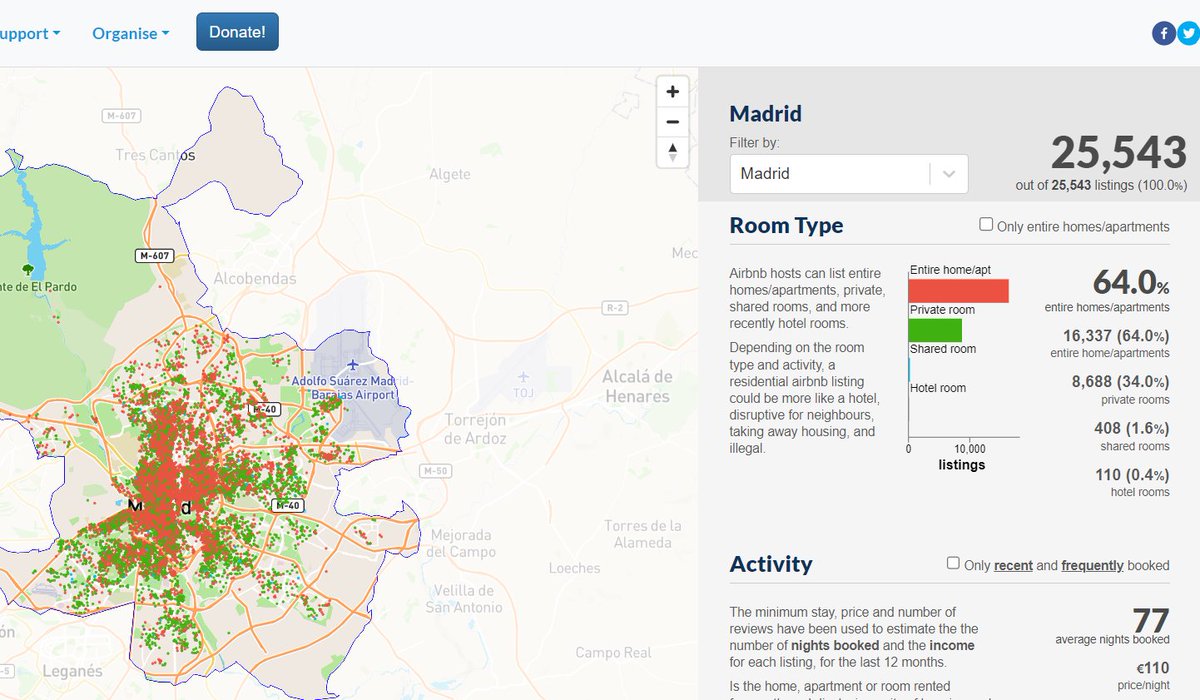Click the TOJ airfield marker on the map

(x=523, y=379)
